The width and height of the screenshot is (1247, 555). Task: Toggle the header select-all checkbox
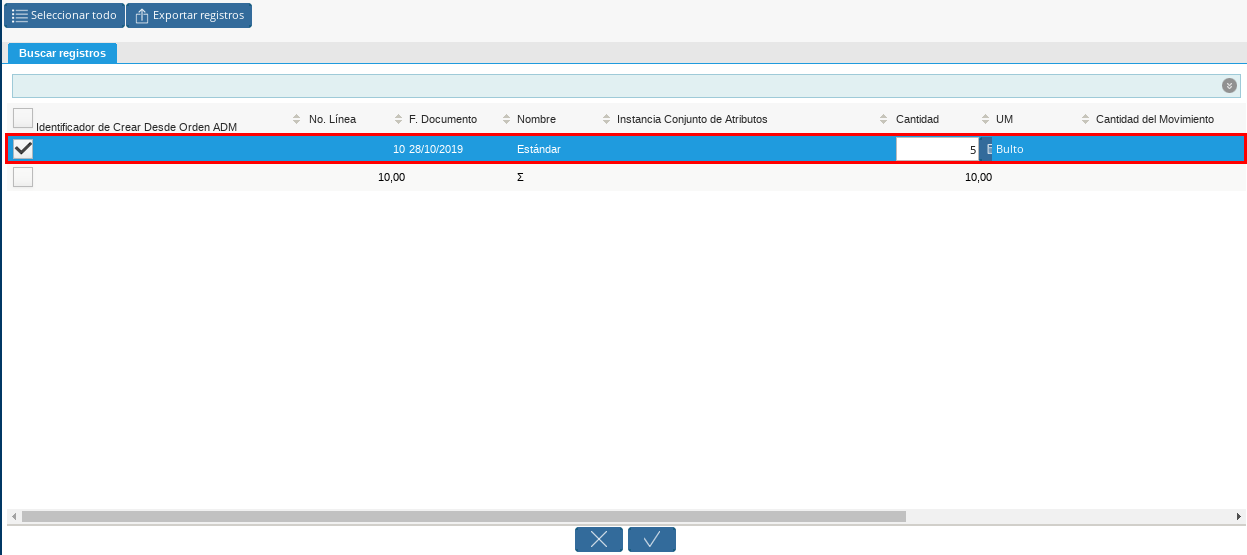[23, 118]
